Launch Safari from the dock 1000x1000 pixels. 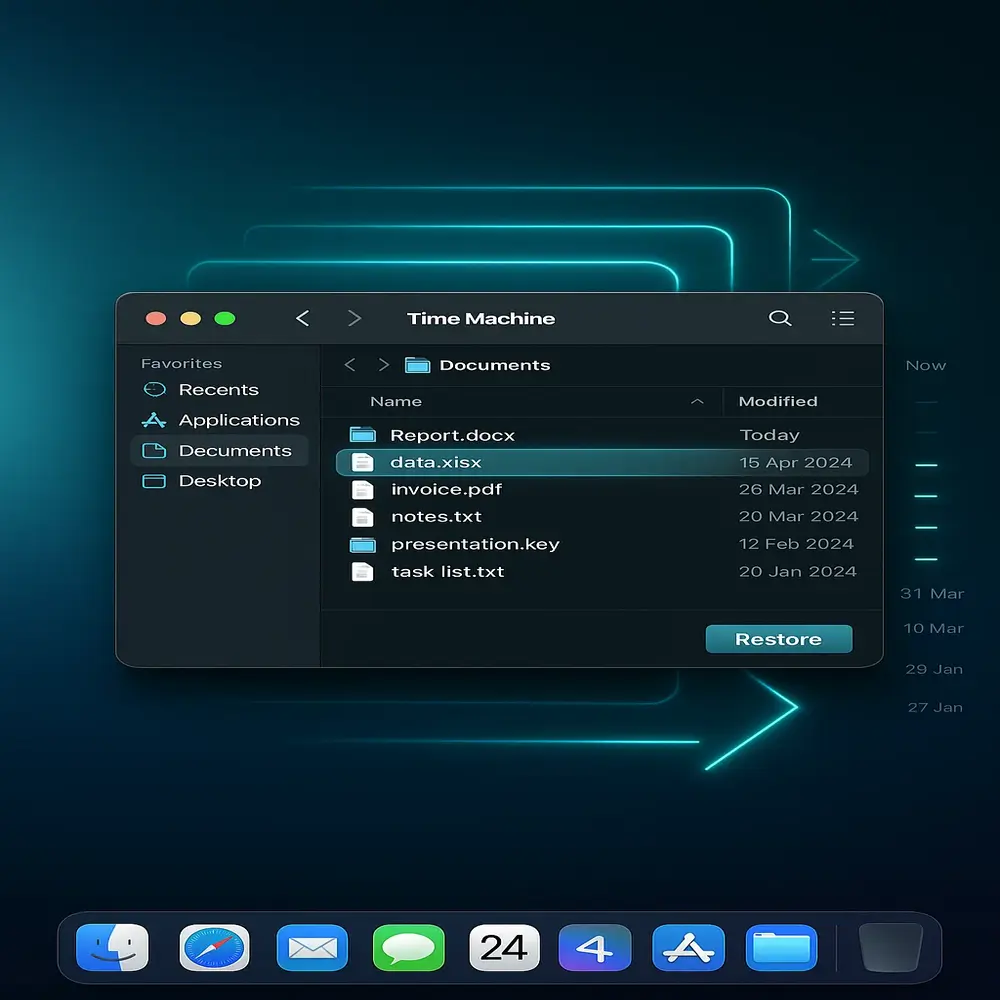coord(214,947)
